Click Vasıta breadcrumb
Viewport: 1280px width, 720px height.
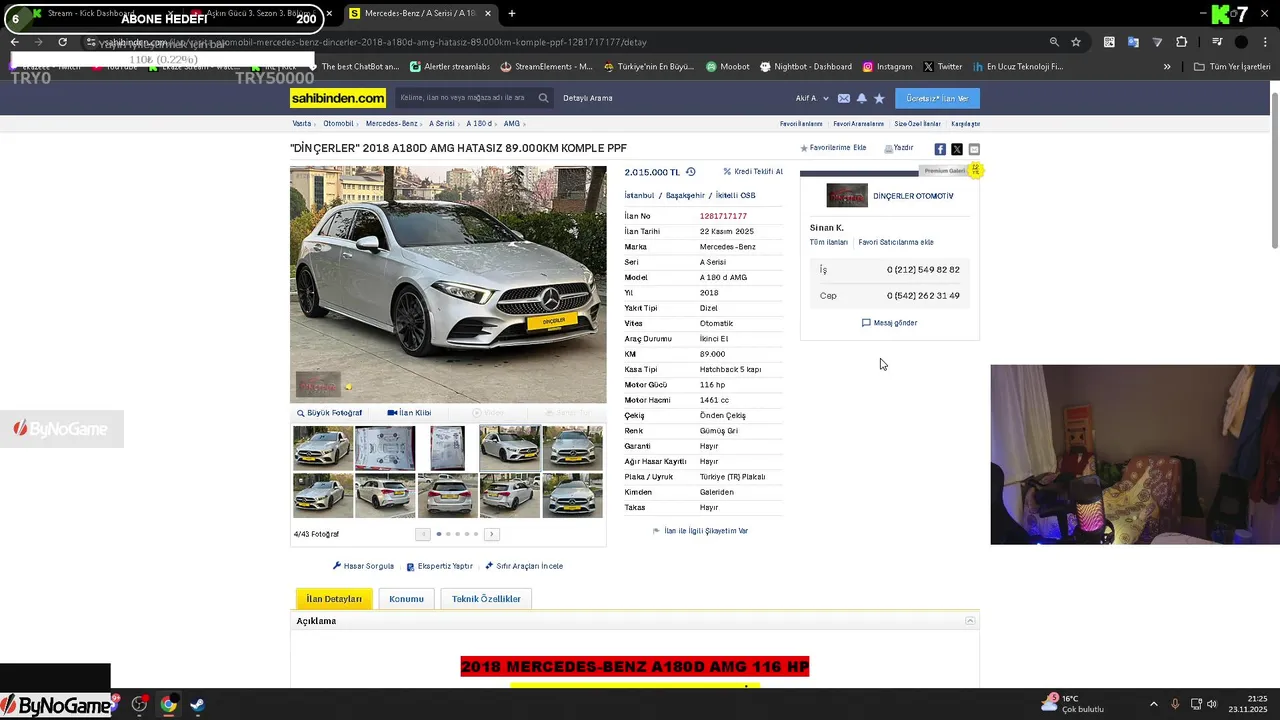coord(301,124)
